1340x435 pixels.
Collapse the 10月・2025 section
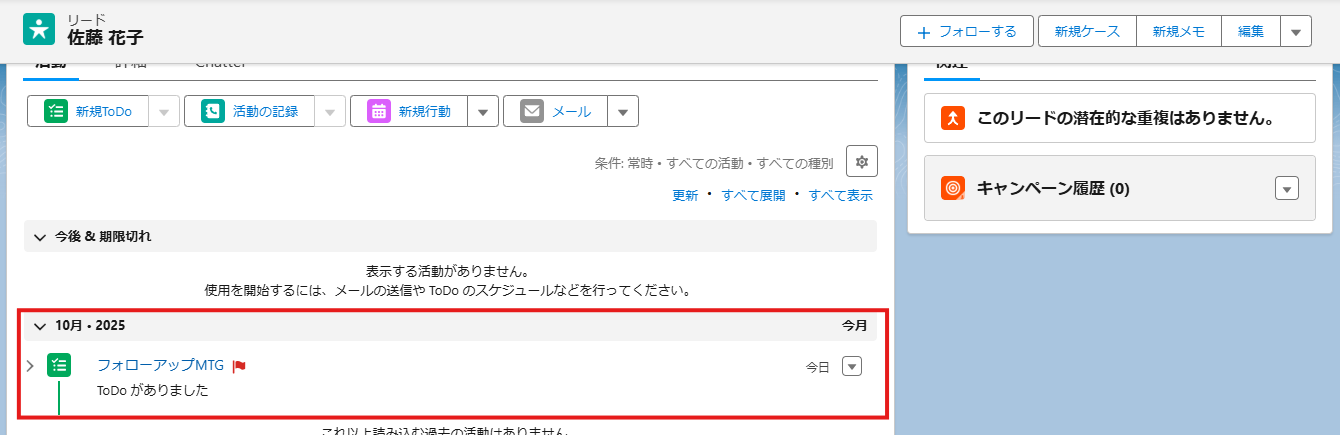click(40, 326)
